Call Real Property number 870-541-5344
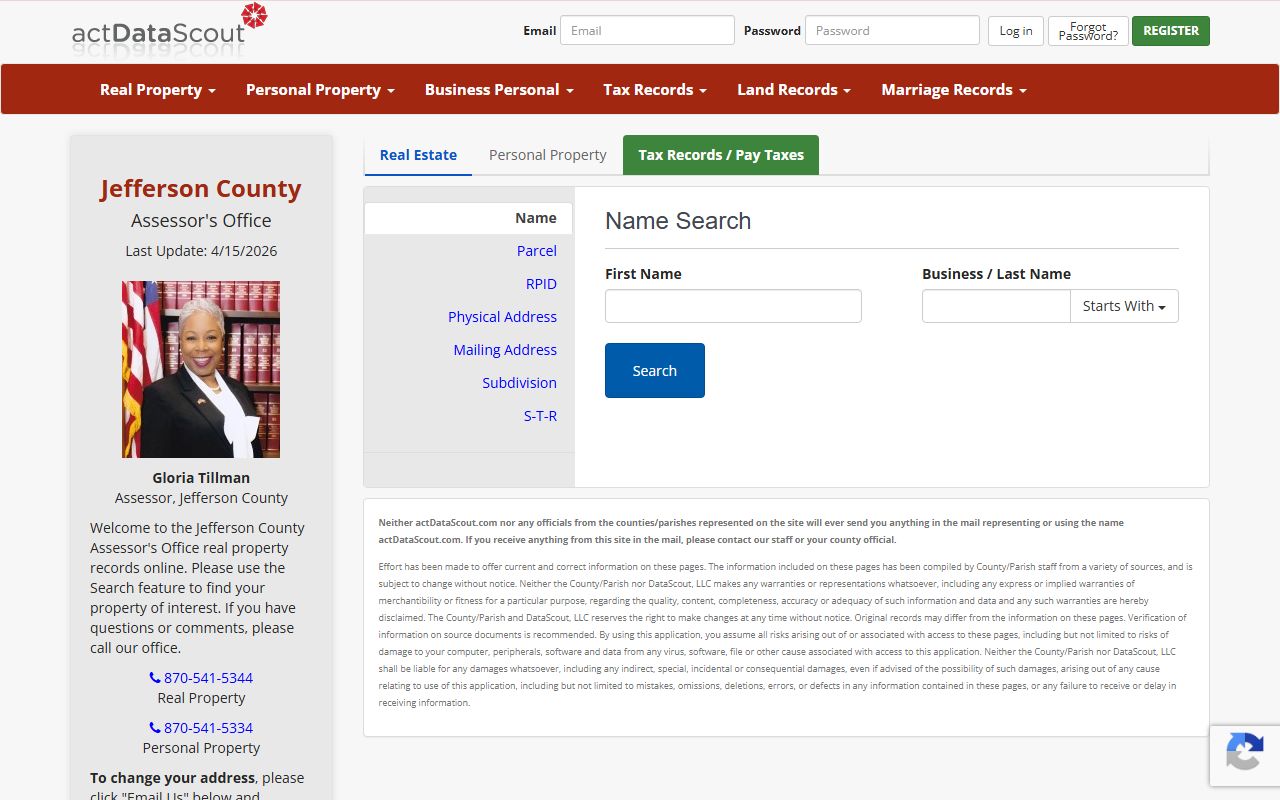1280x800 pixels. coord(201,678)
